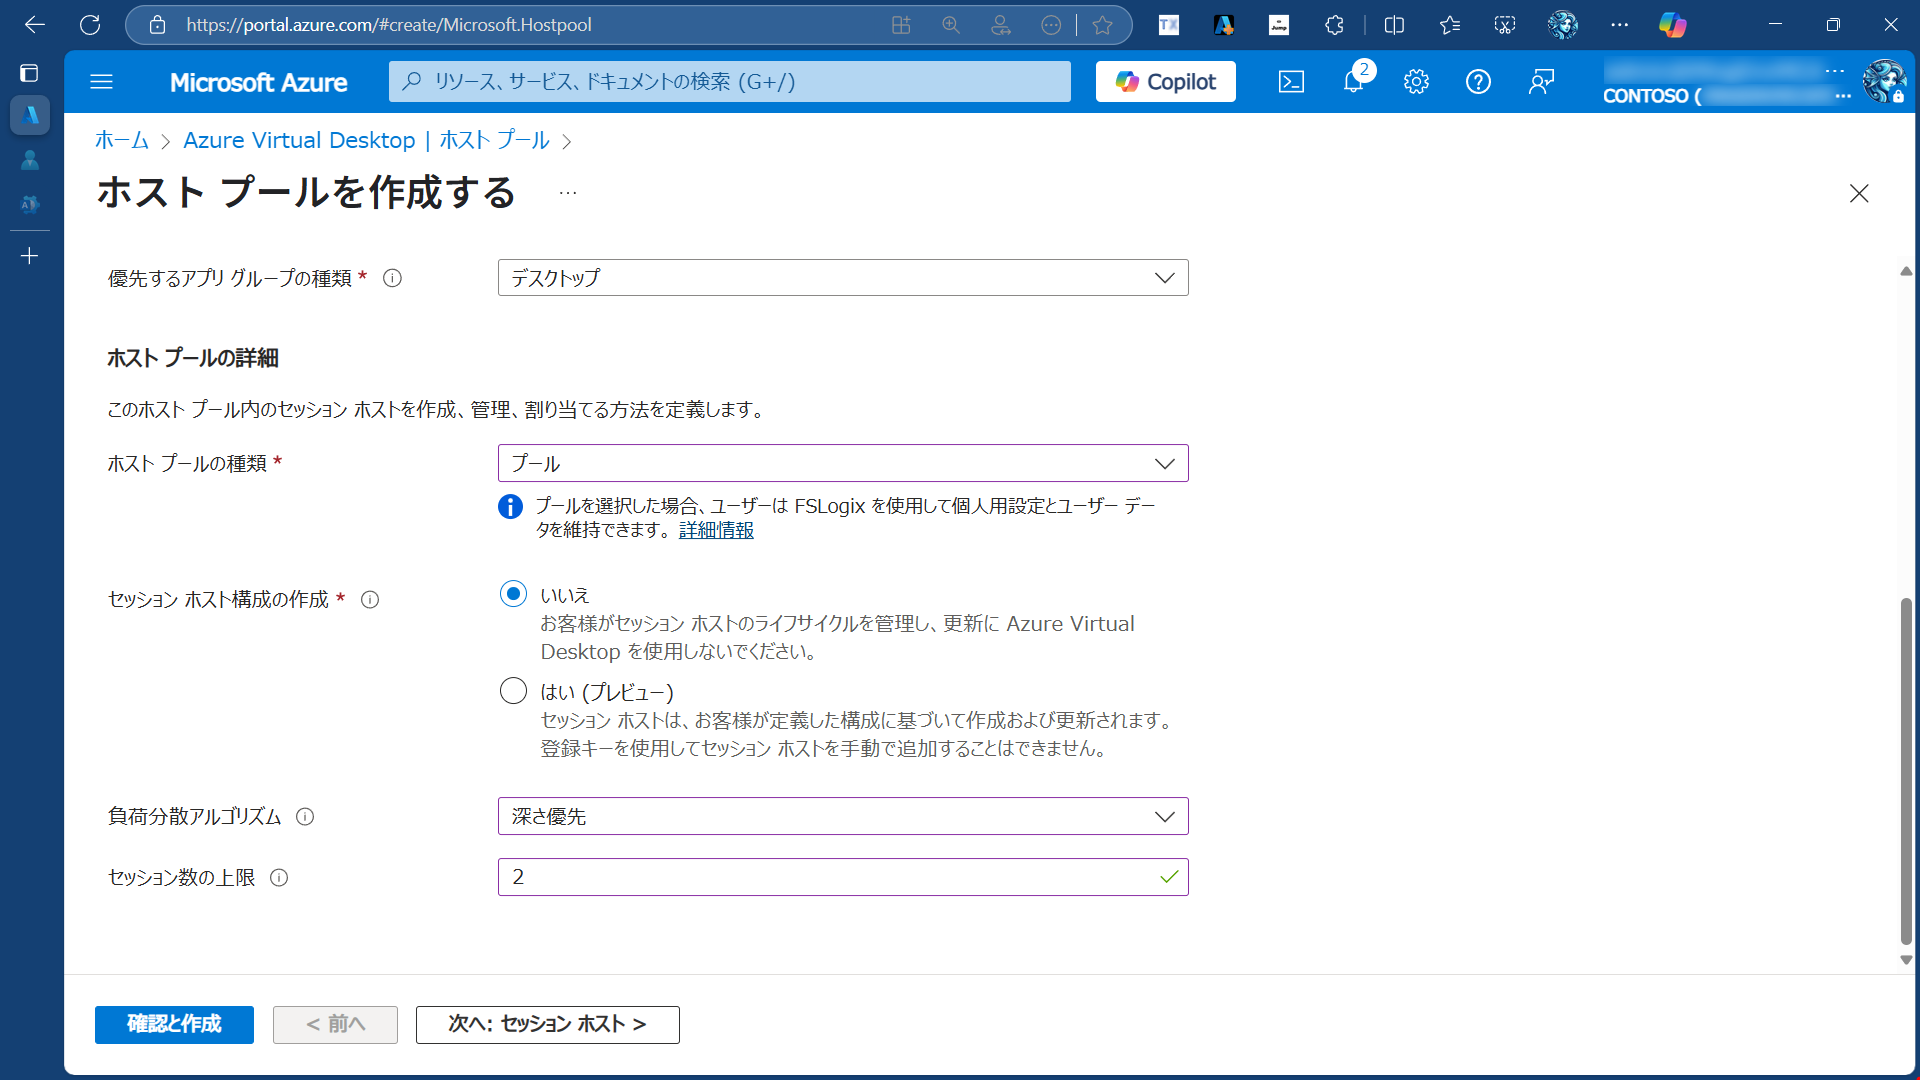The height and width of the screenshot is (1080, 1920).
Task: Select the いいえ radio option
Action: pos(513,594)
